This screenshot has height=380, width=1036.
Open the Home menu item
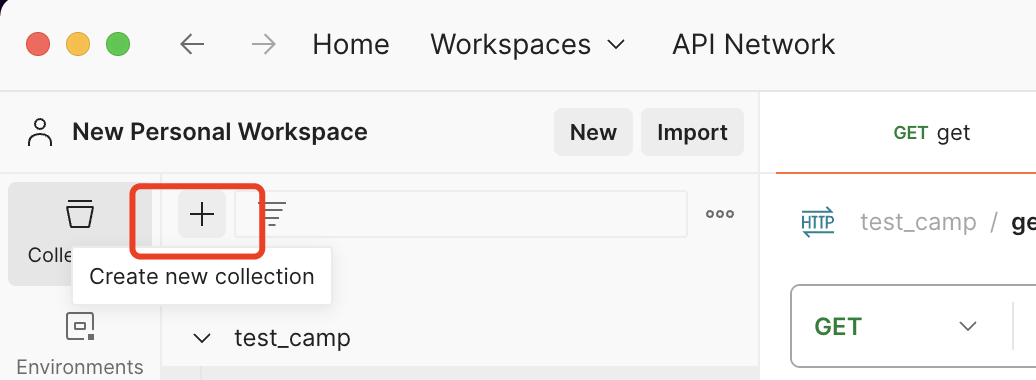tap(351, 44)
